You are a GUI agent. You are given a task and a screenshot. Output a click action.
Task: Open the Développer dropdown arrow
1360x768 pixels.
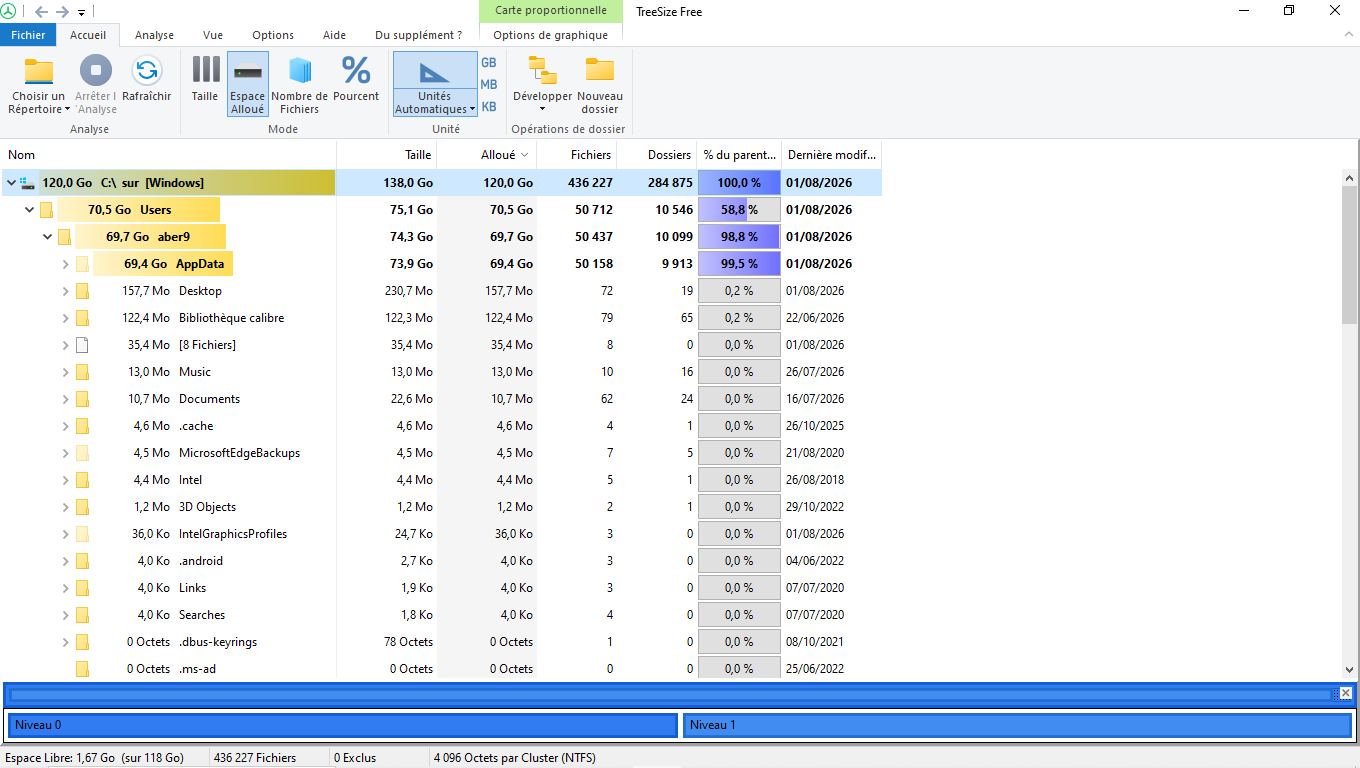point(543,109)
